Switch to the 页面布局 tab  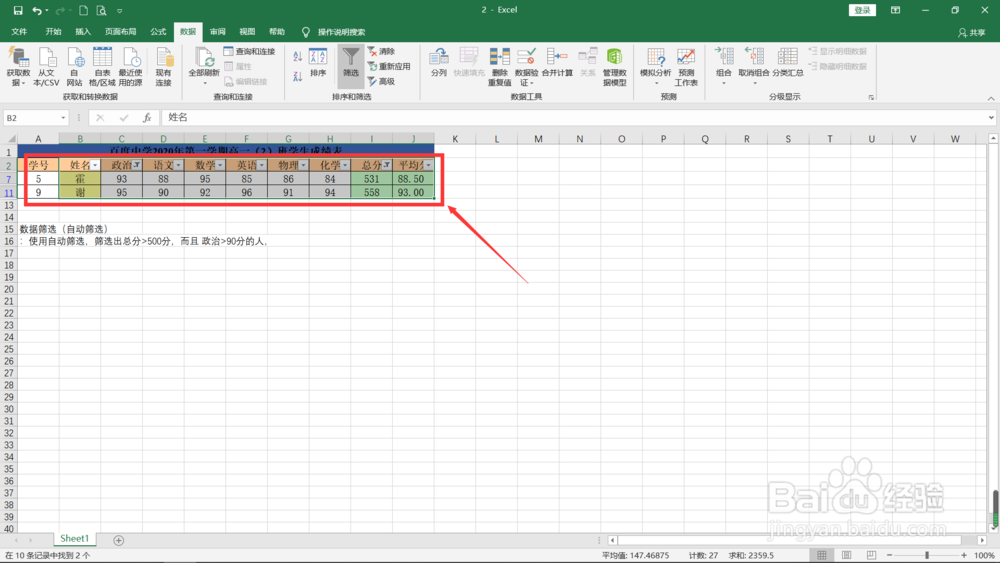pos(121,32)
